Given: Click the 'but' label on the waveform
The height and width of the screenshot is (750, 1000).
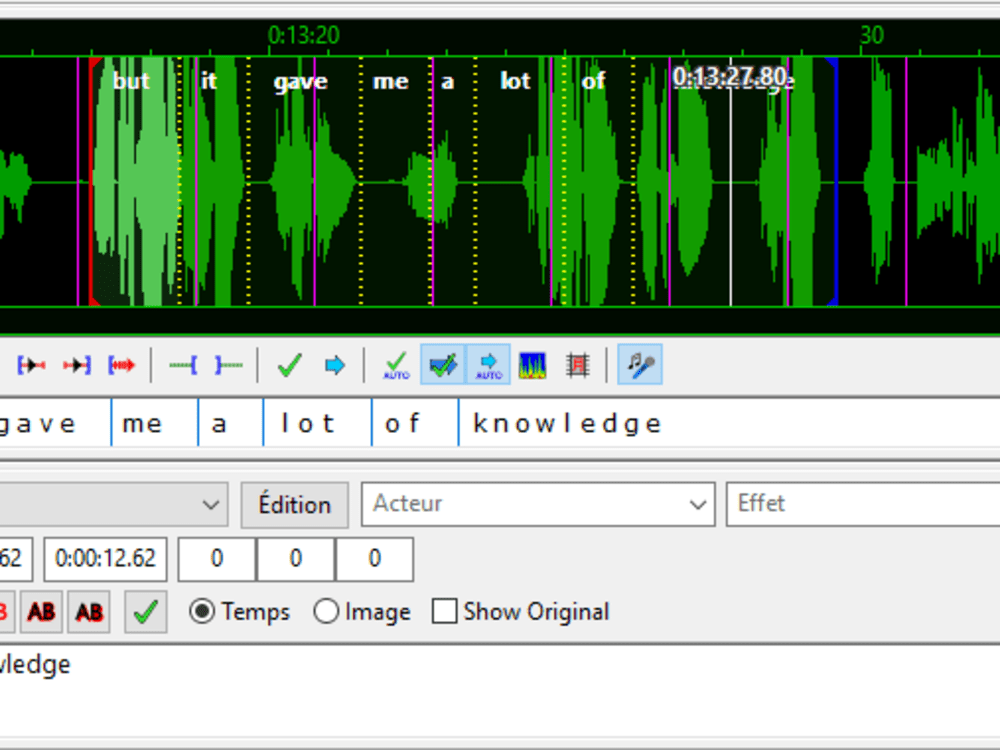Looking at the screenshot, I should point(131,81).
